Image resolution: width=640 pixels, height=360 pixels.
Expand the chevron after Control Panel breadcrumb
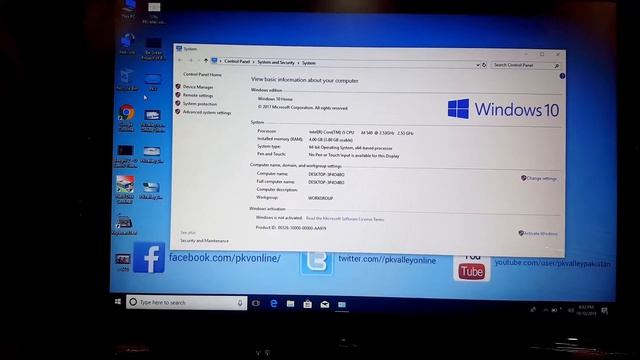click(x=253, y=62)
